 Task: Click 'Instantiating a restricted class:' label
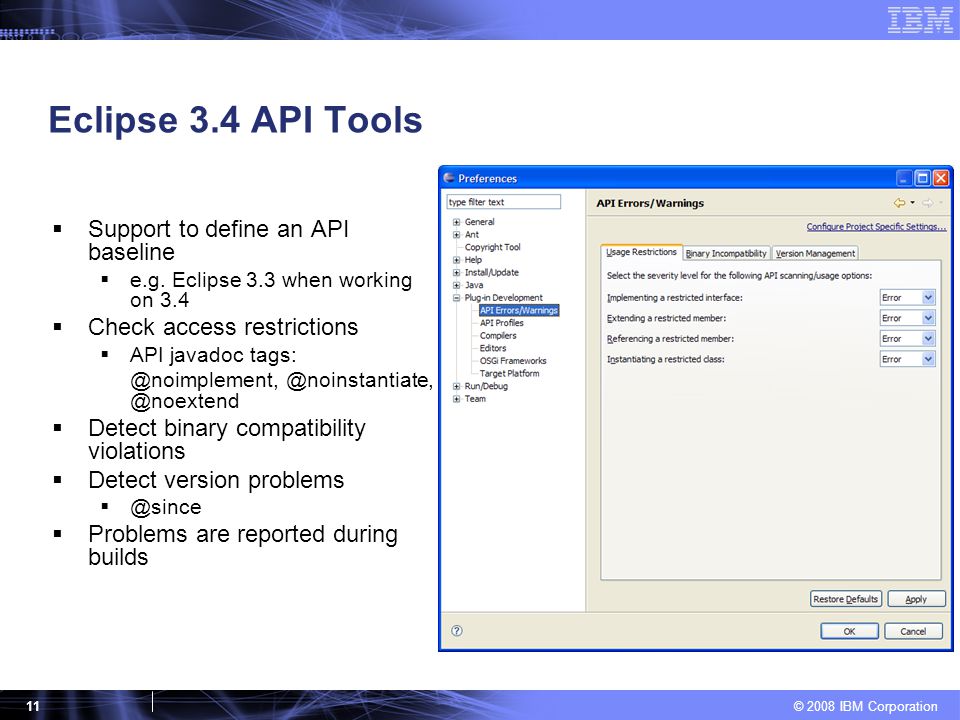coord(665,359)
